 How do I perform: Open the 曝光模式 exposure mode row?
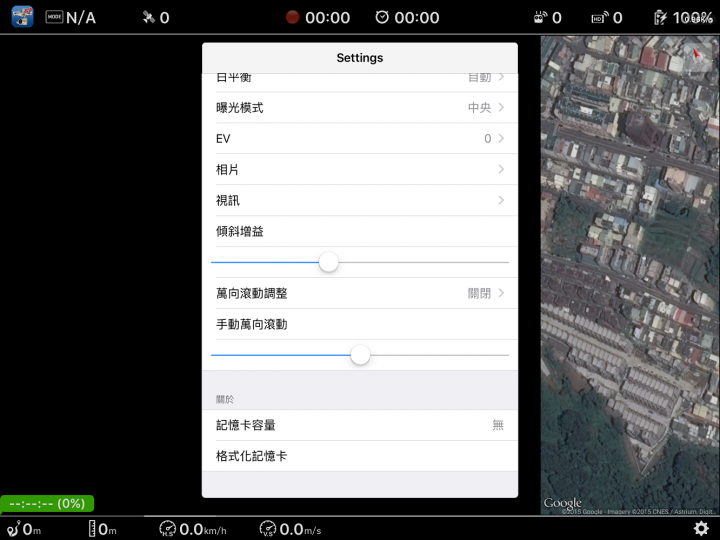click(x=360, y=107)
